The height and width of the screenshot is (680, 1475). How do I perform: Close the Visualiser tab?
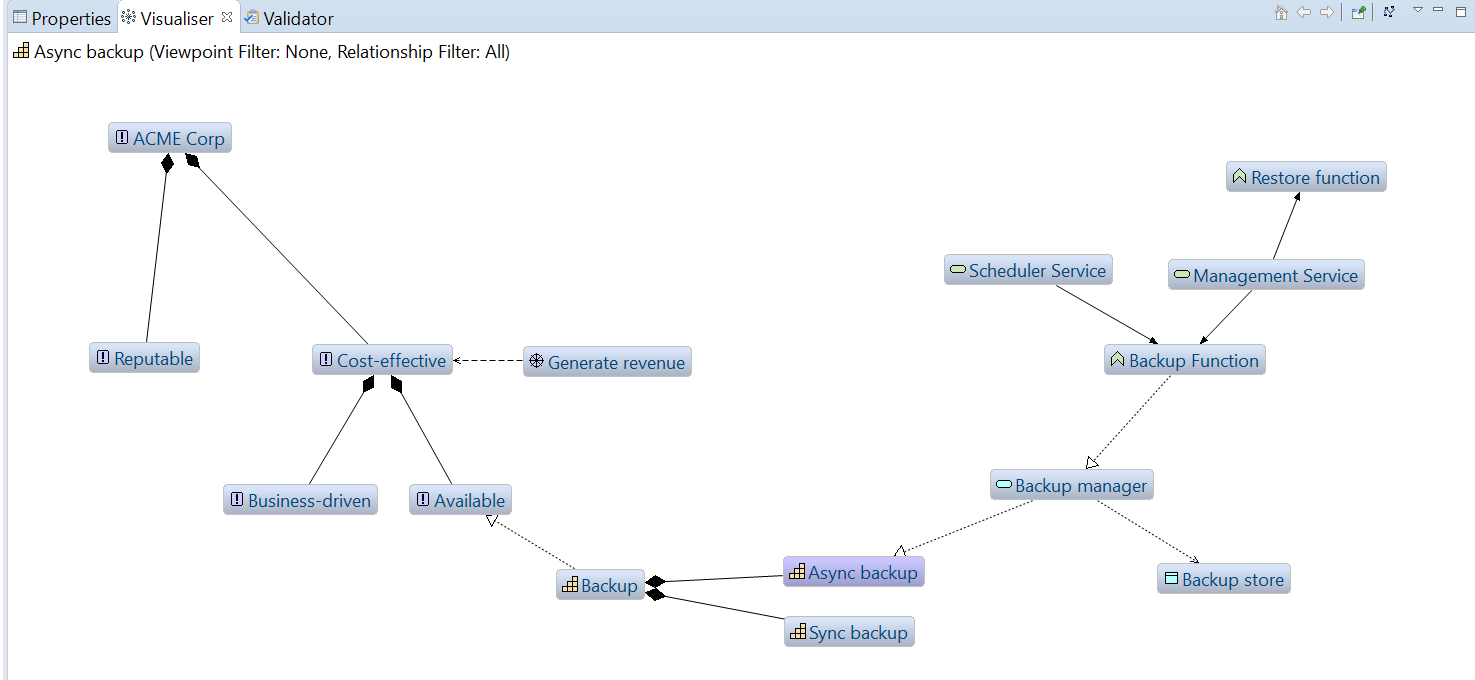click(227, 17)
